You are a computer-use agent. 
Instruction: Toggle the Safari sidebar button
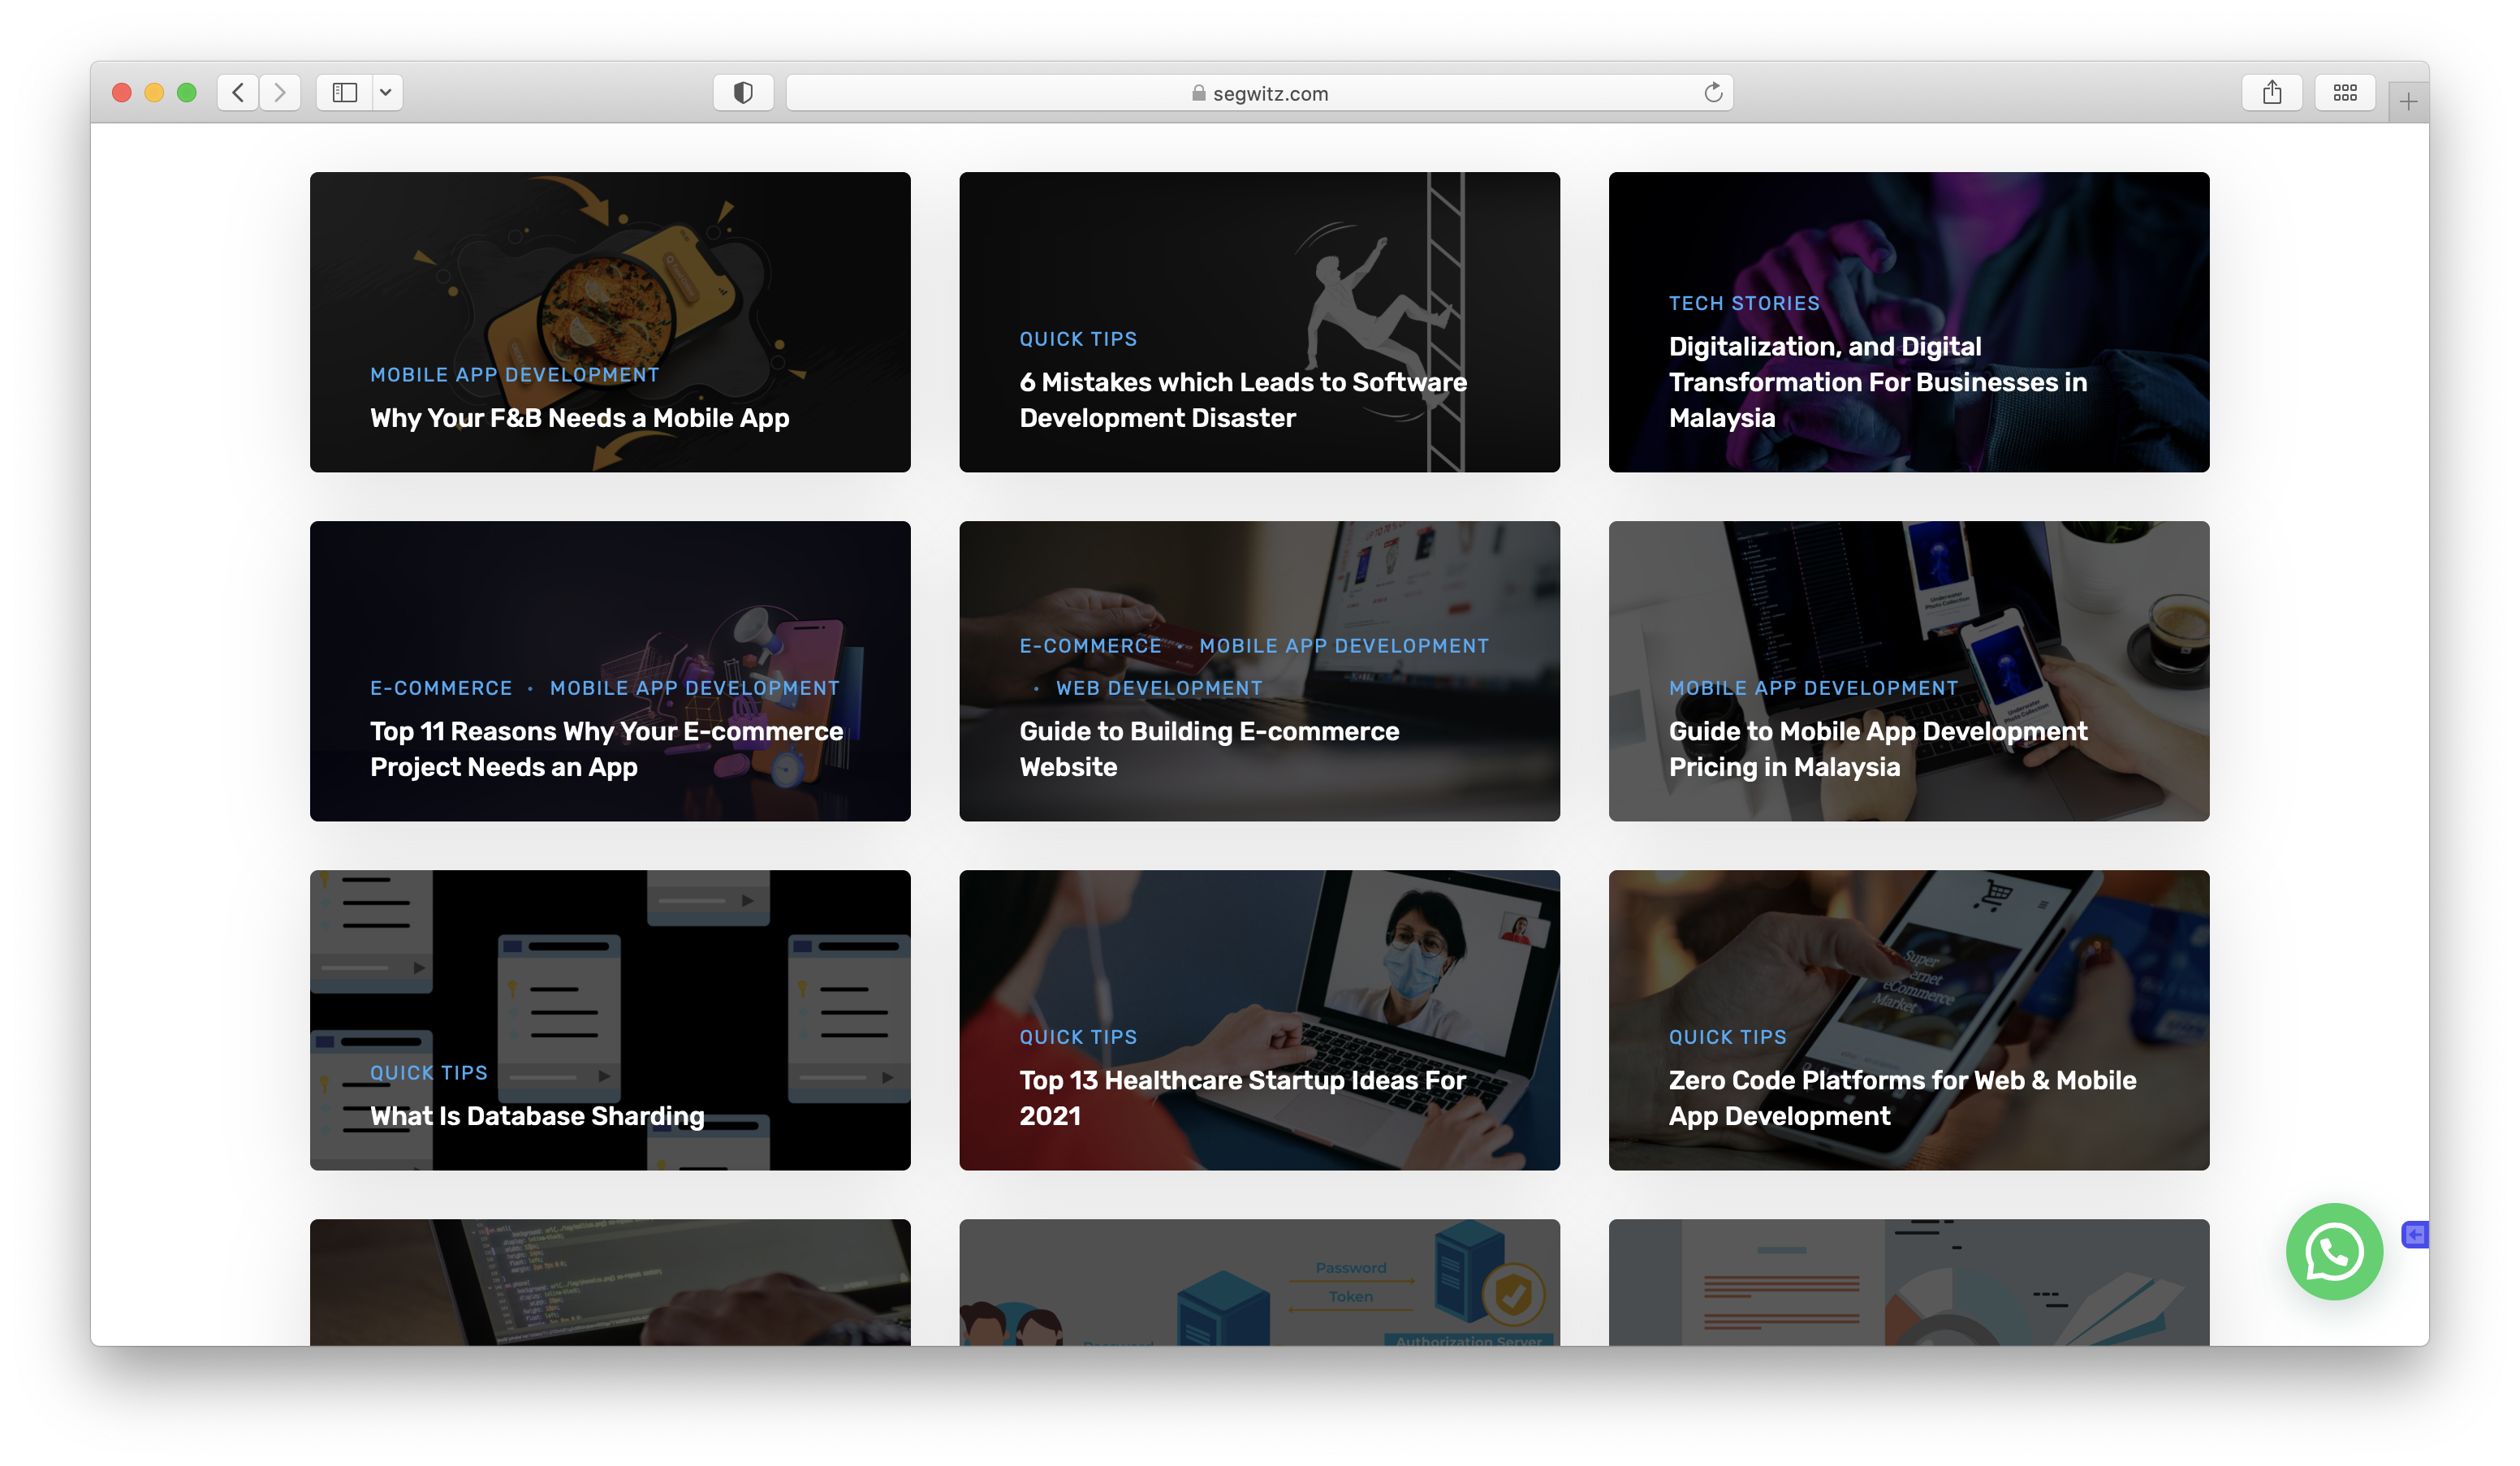point(344,93)
